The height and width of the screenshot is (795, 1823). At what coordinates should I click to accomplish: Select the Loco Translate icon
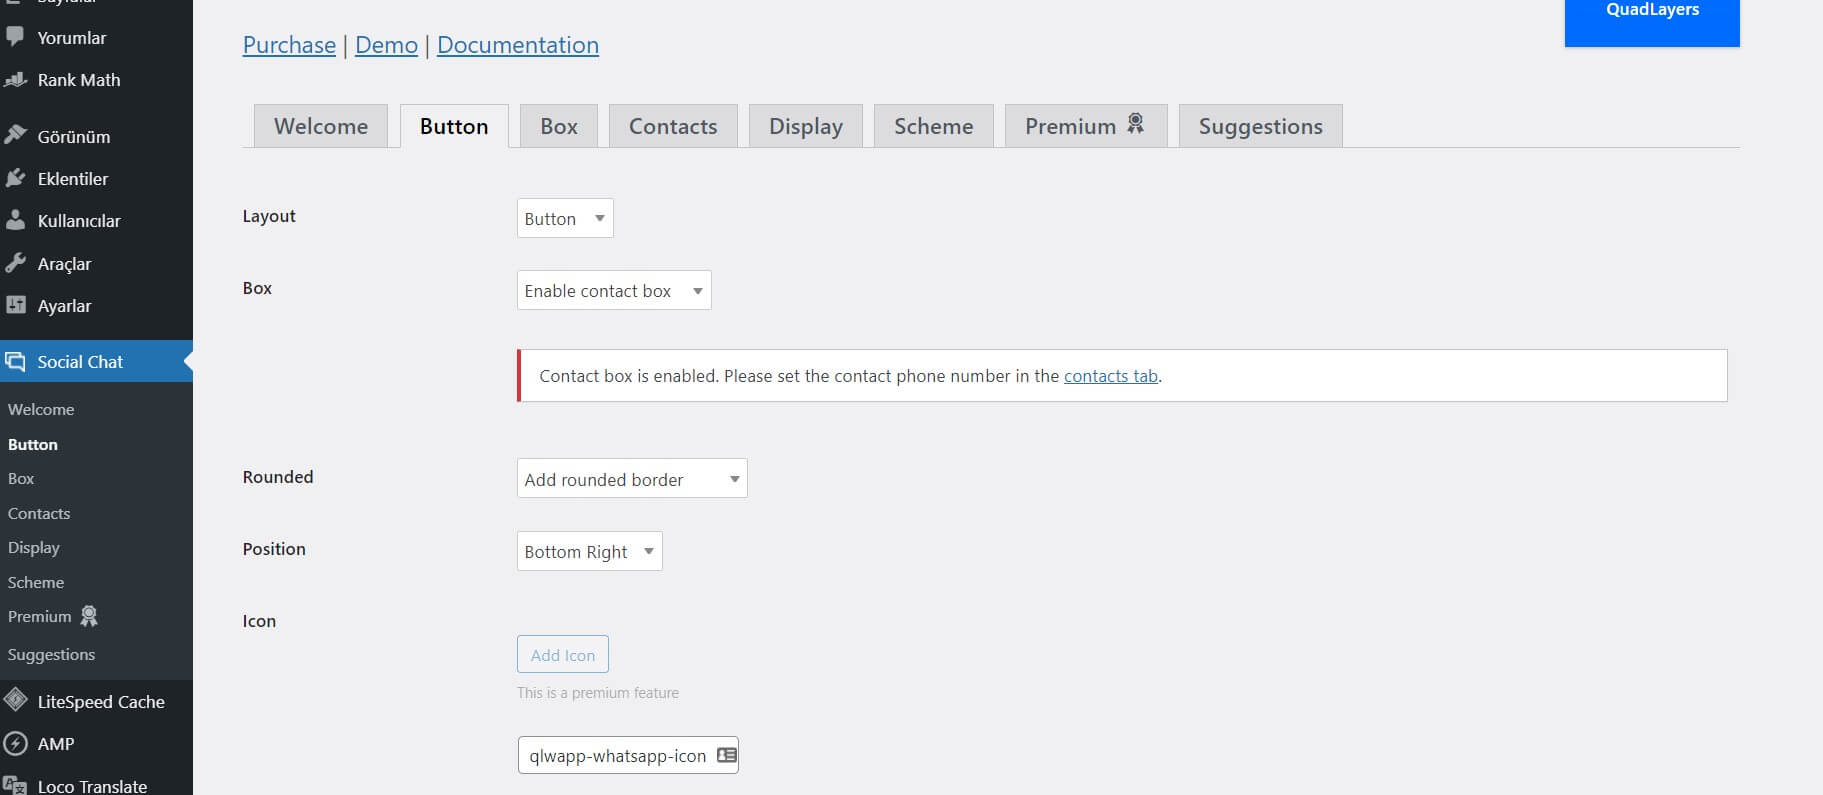(15, 785)
